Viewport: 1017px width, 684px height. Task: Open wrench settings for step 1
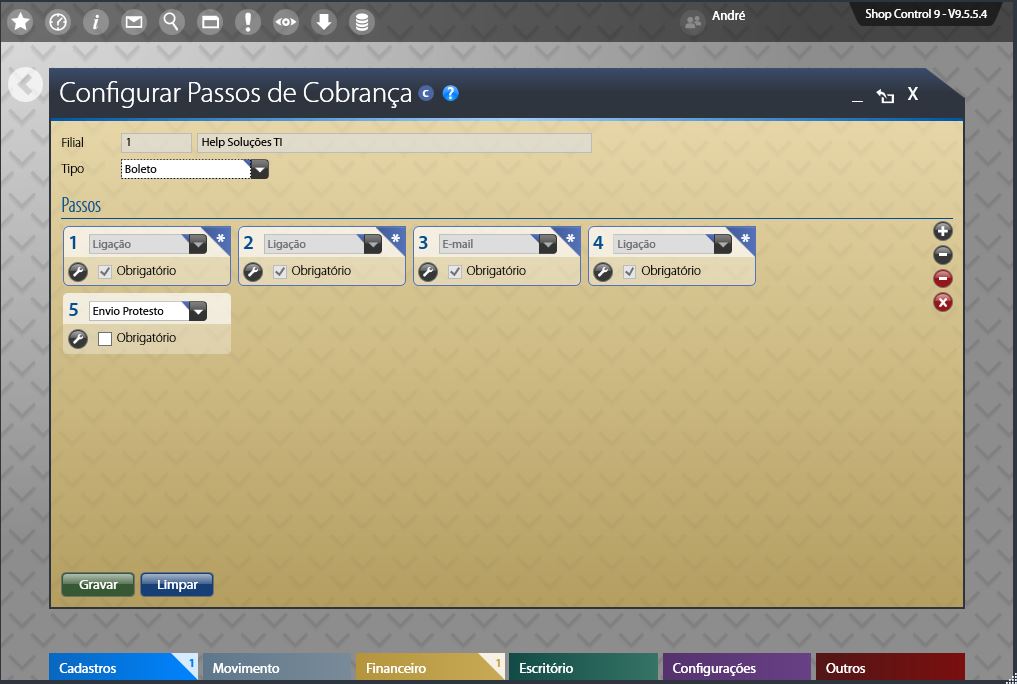click(x=78, y=272)
